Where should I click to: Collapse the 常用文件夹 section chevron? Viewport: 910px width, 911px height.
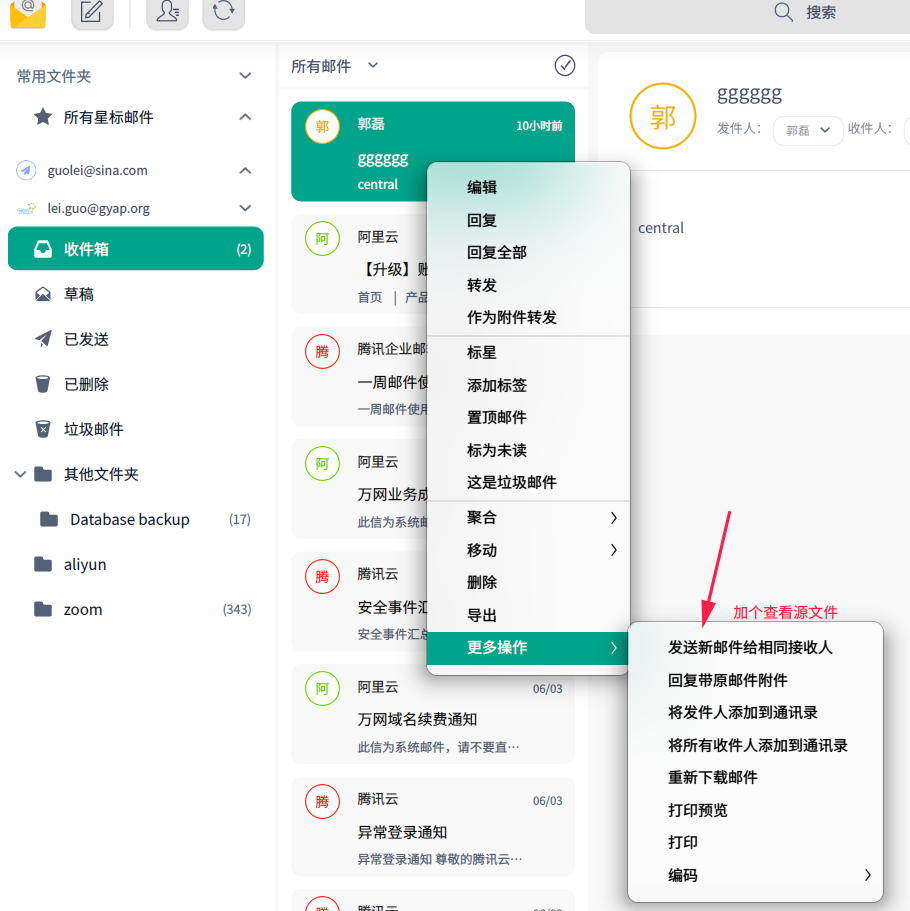245,76
